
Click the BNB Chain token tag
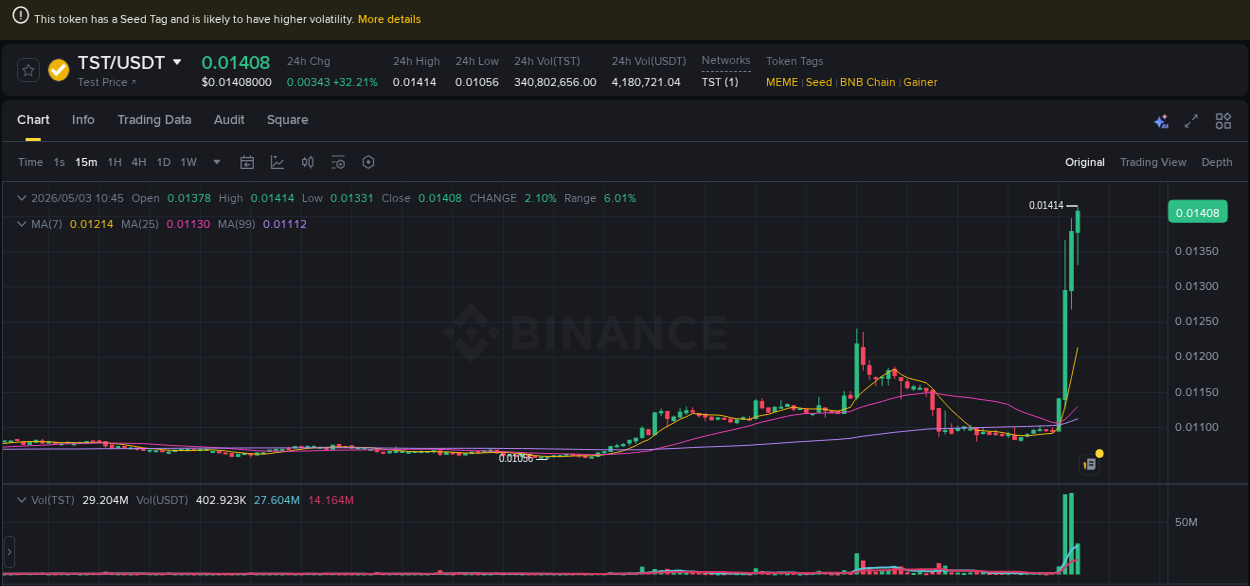pos(867,82)
